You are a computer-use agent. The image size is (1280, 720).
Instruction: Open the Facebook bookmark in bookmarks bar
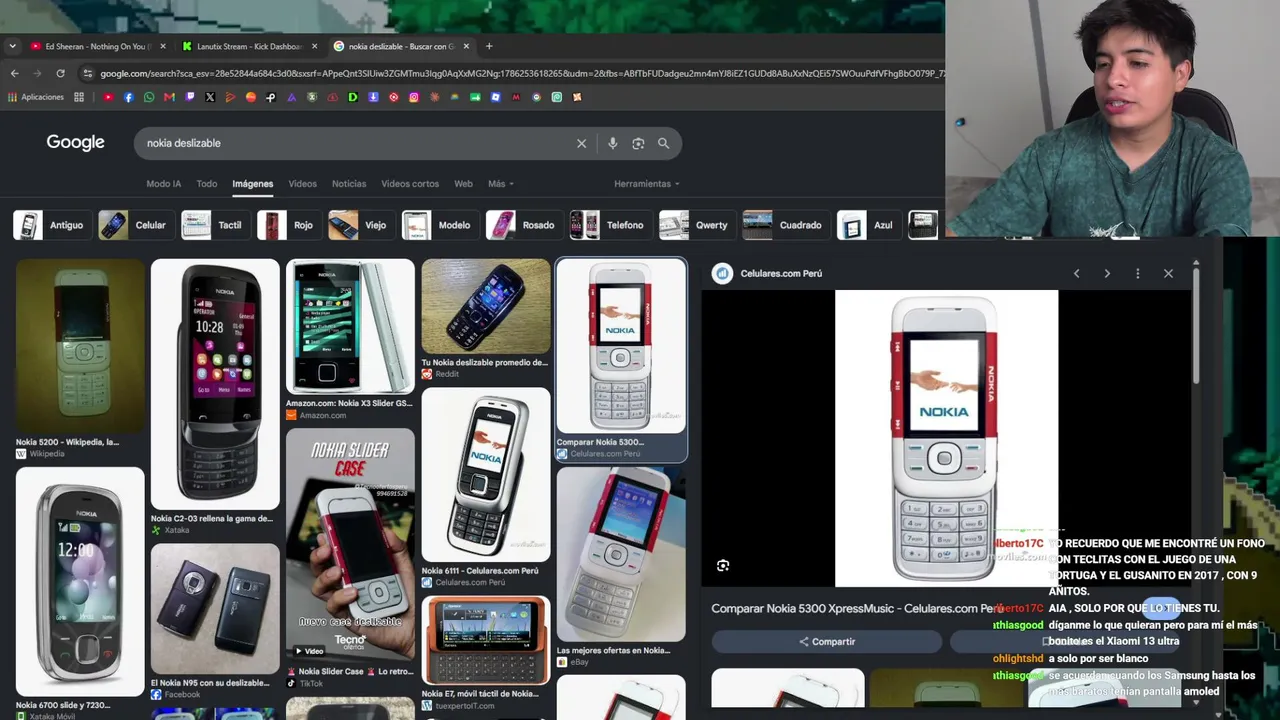[x=128, y=97]
